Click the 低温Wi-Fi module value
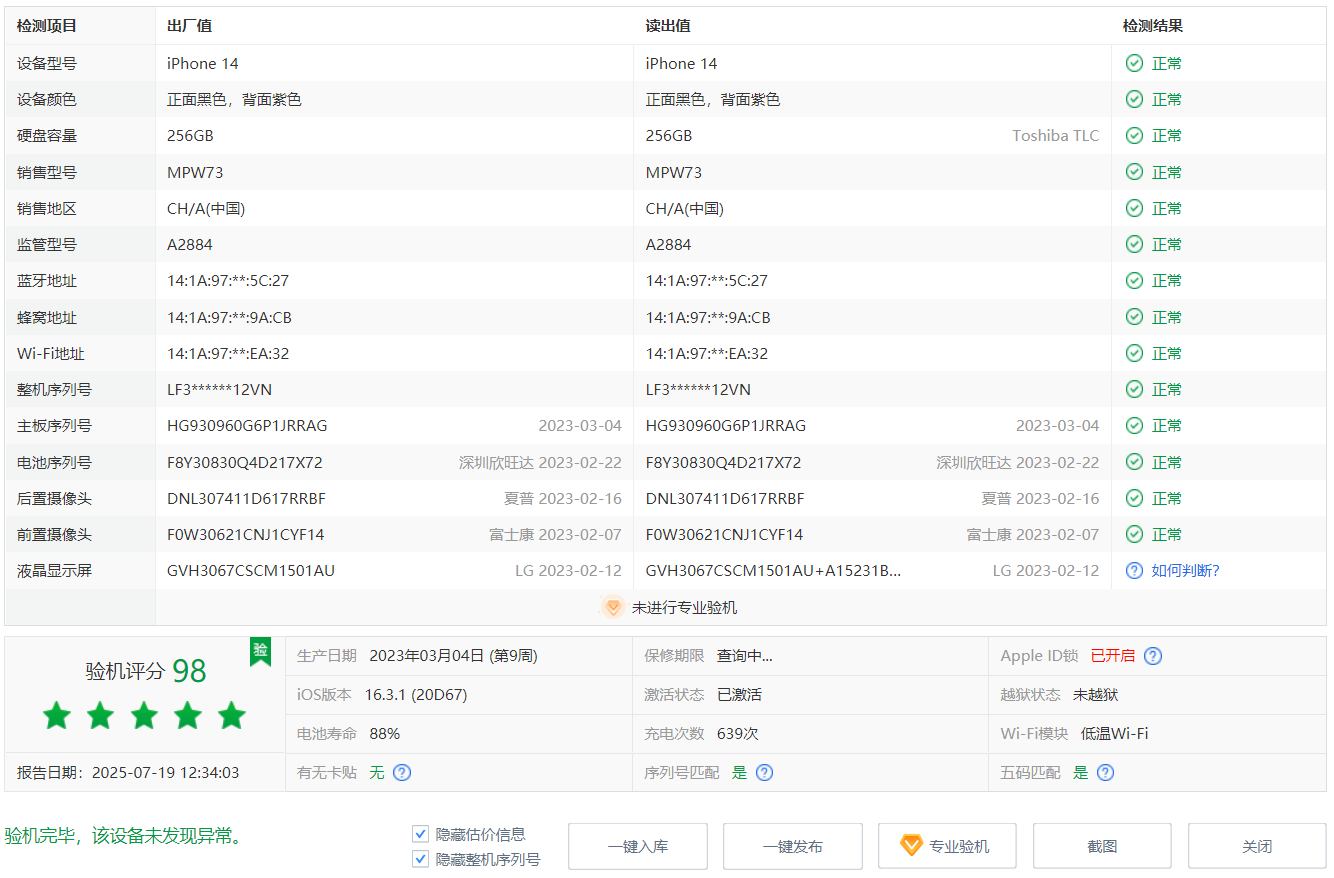The height and width of the screenshot is (878, 1334). (1114, 733)
